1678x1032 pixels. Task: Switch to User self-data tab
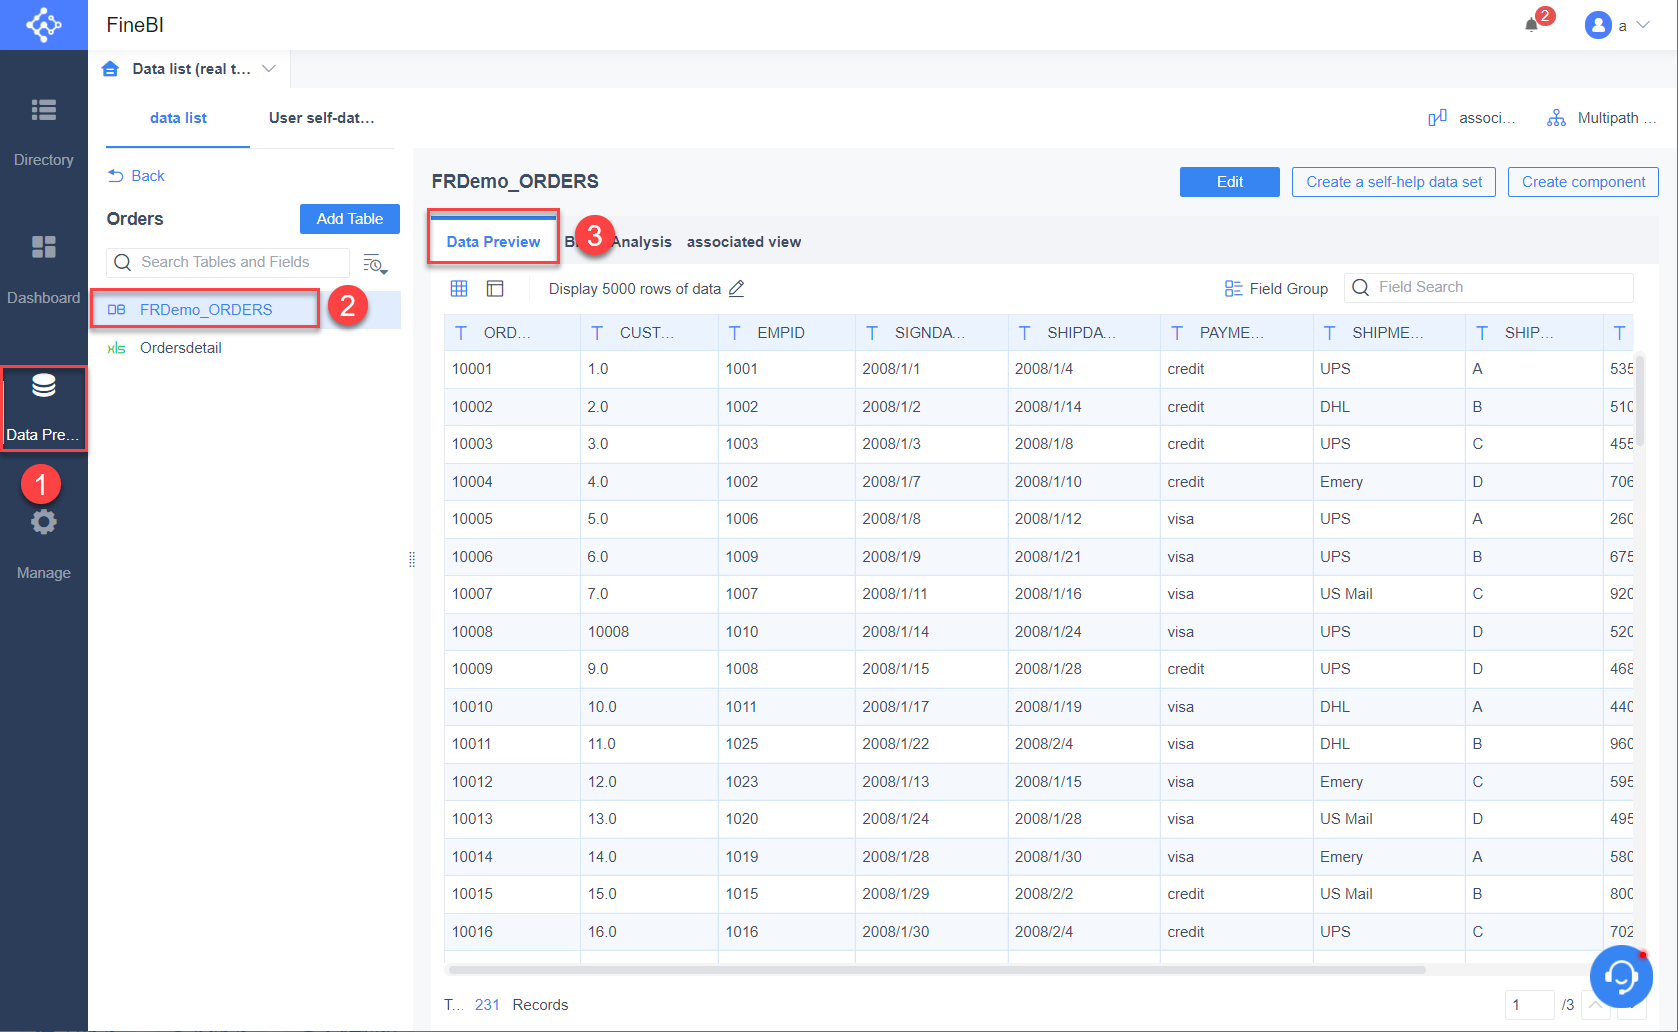tap(321, 118)
